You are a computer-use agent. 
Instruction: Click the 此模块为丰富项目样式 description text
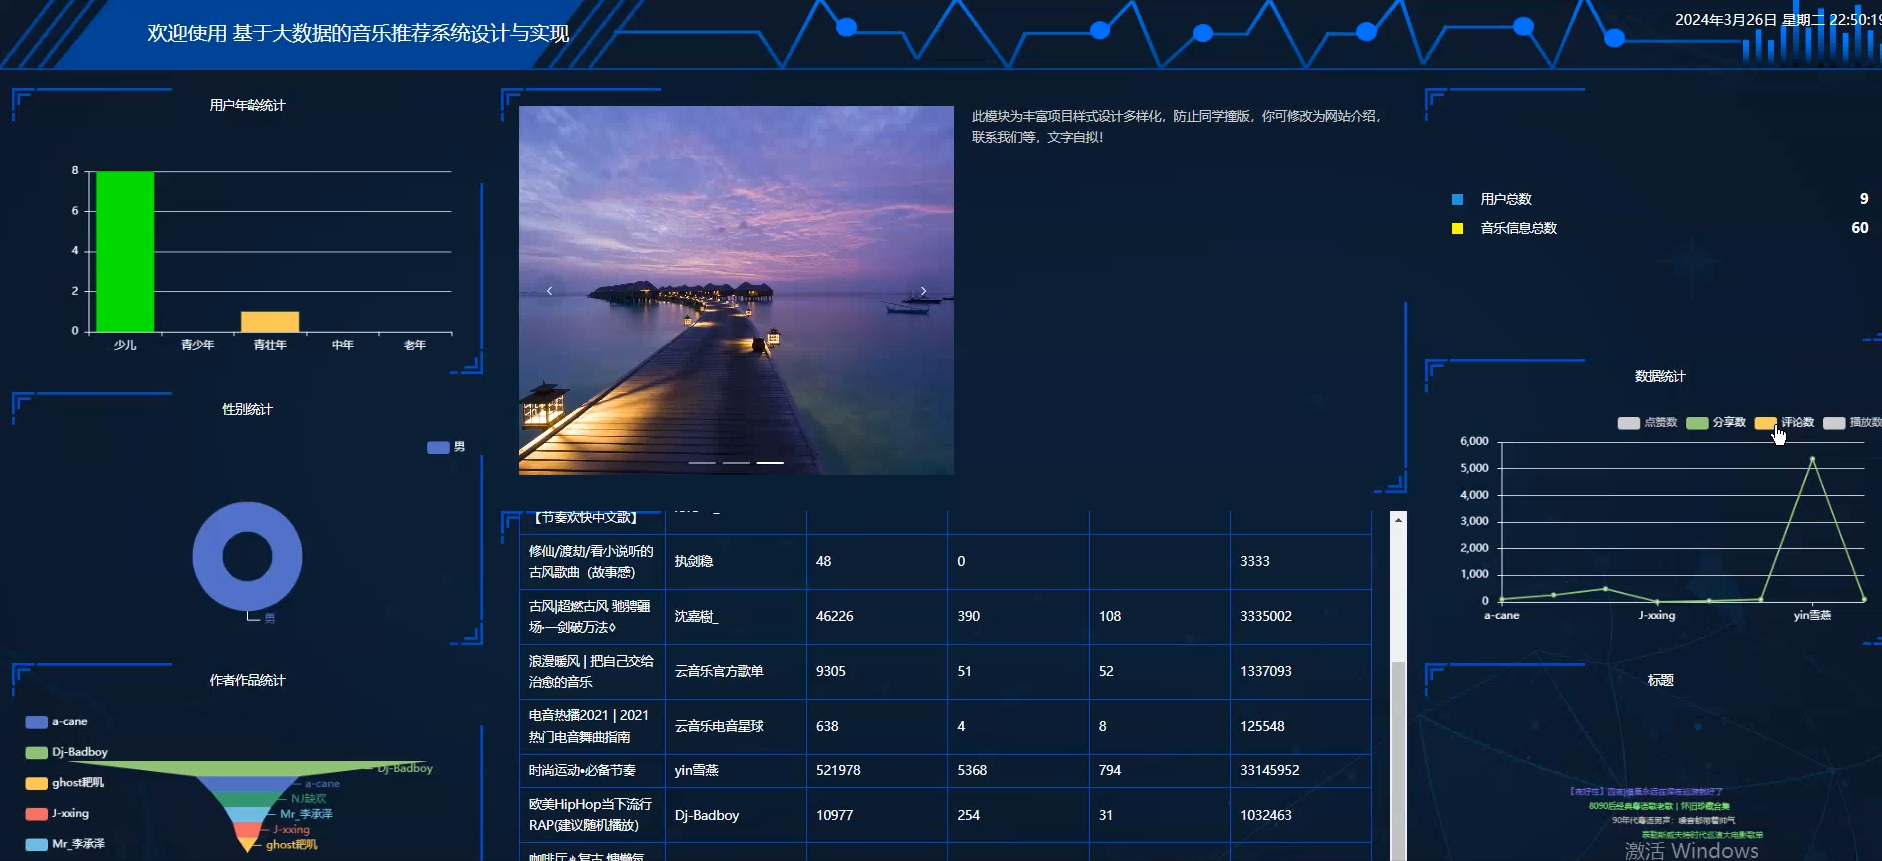[1176, 126]
